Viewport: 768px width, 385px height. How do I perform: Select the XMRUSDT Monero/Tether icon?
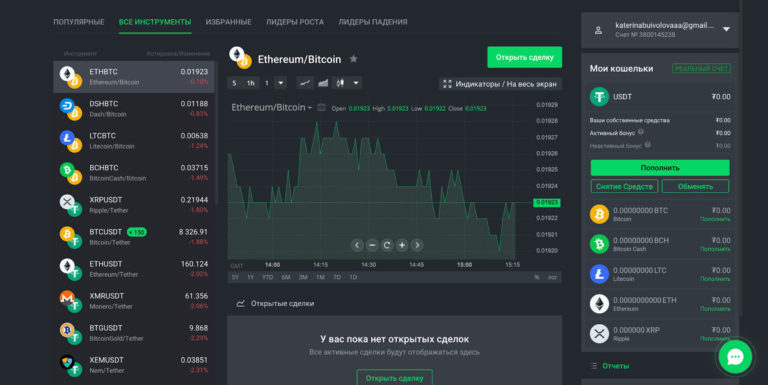click(x=71, y=301)
